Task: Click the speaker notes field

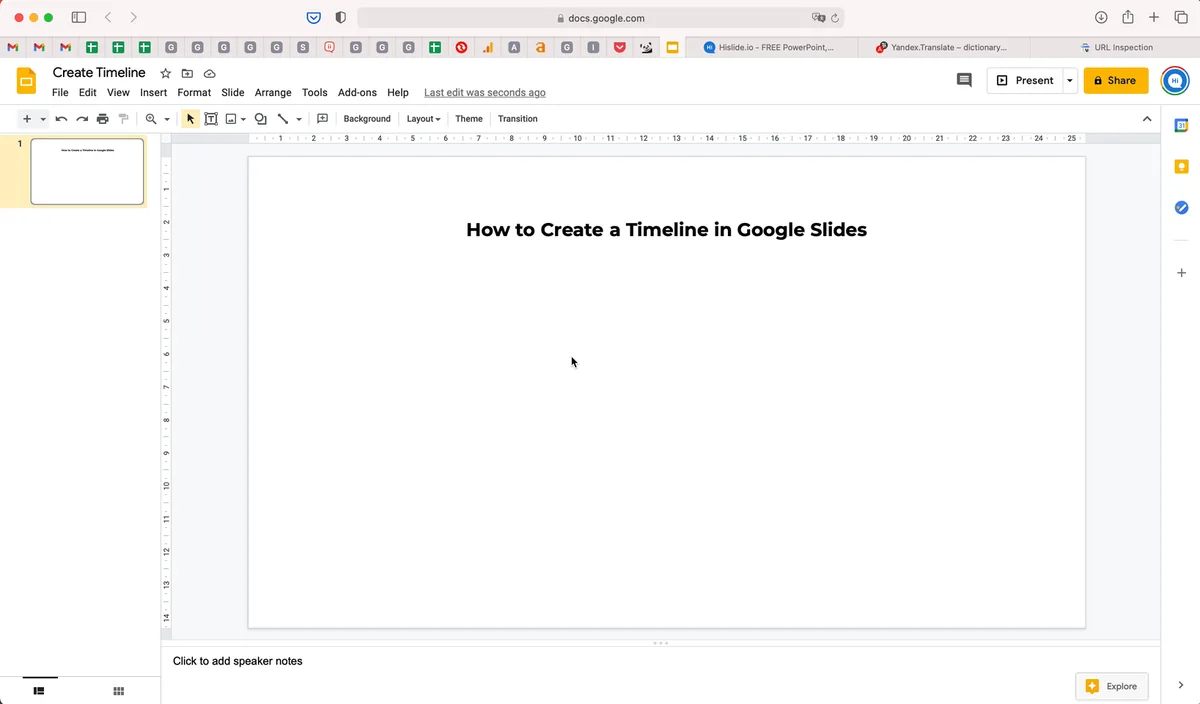Action: coord(660,661)
